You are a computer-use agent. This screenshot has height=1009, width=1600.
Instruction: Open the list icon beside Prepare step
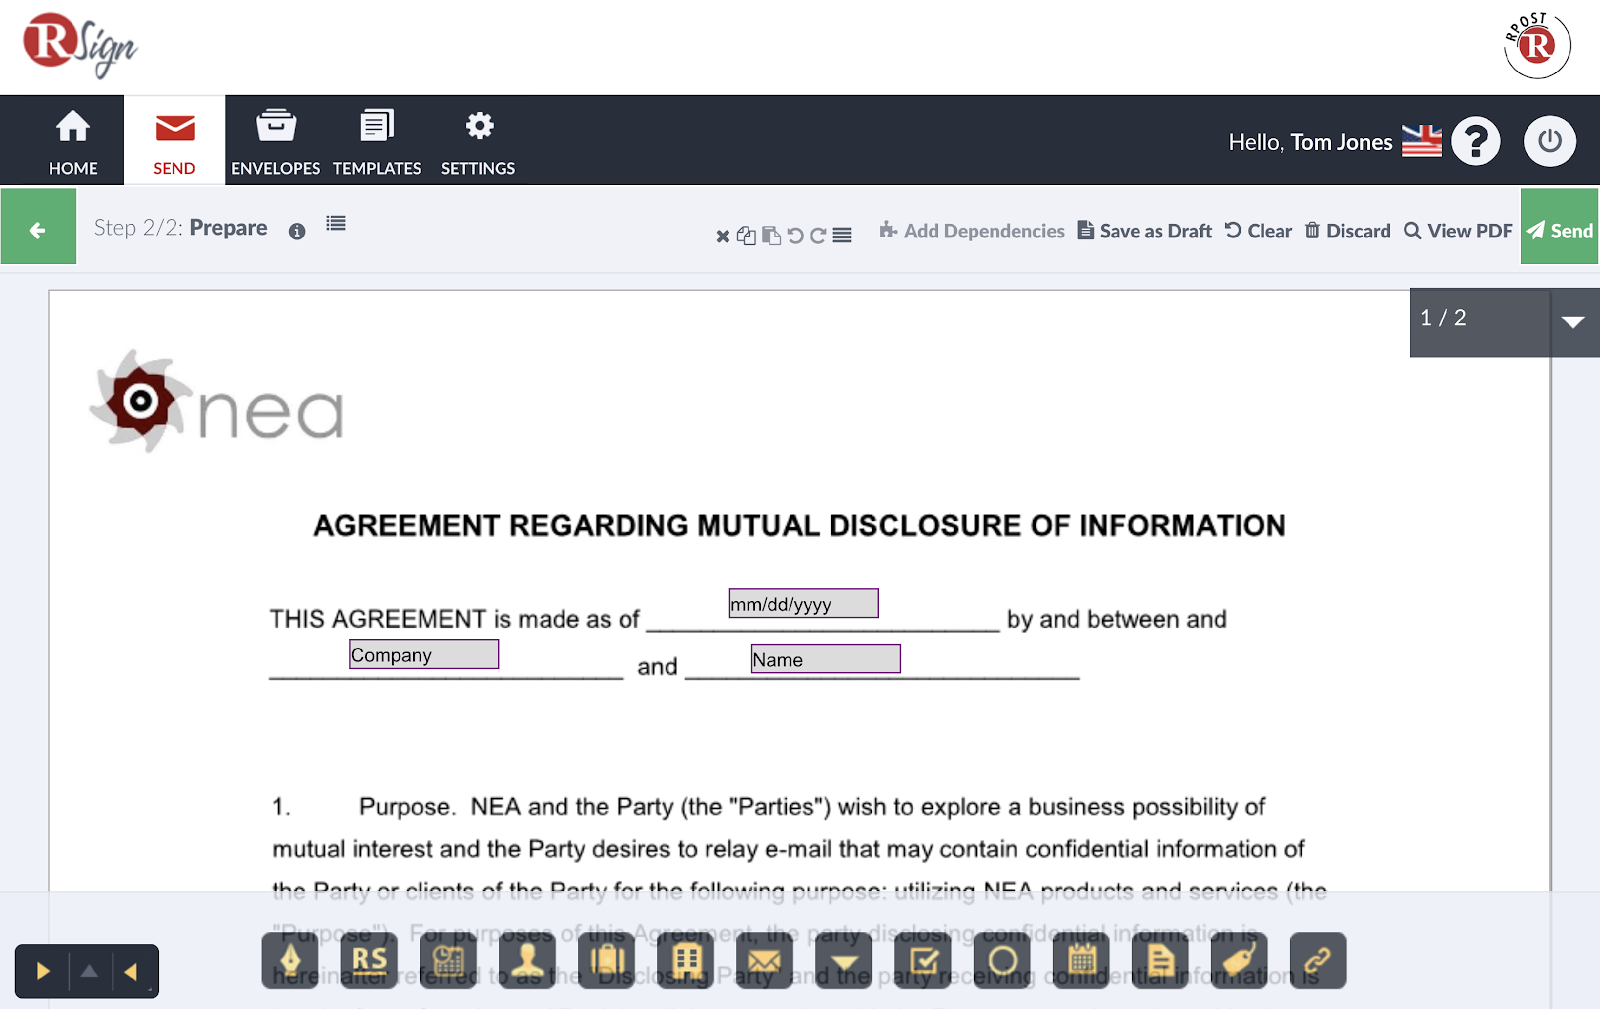point(336,224)
